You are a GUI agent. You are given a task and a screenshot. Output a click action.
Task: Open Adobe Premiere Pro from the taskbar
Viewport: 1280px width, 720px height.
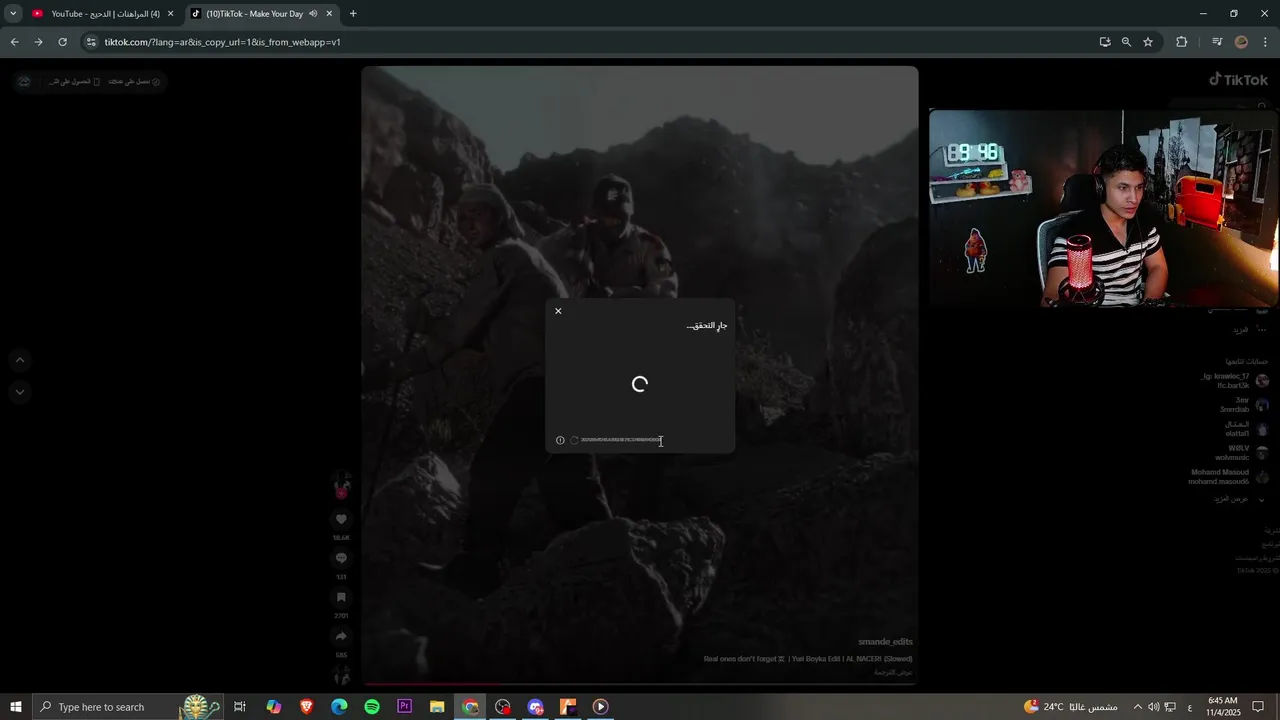[404, 707]
